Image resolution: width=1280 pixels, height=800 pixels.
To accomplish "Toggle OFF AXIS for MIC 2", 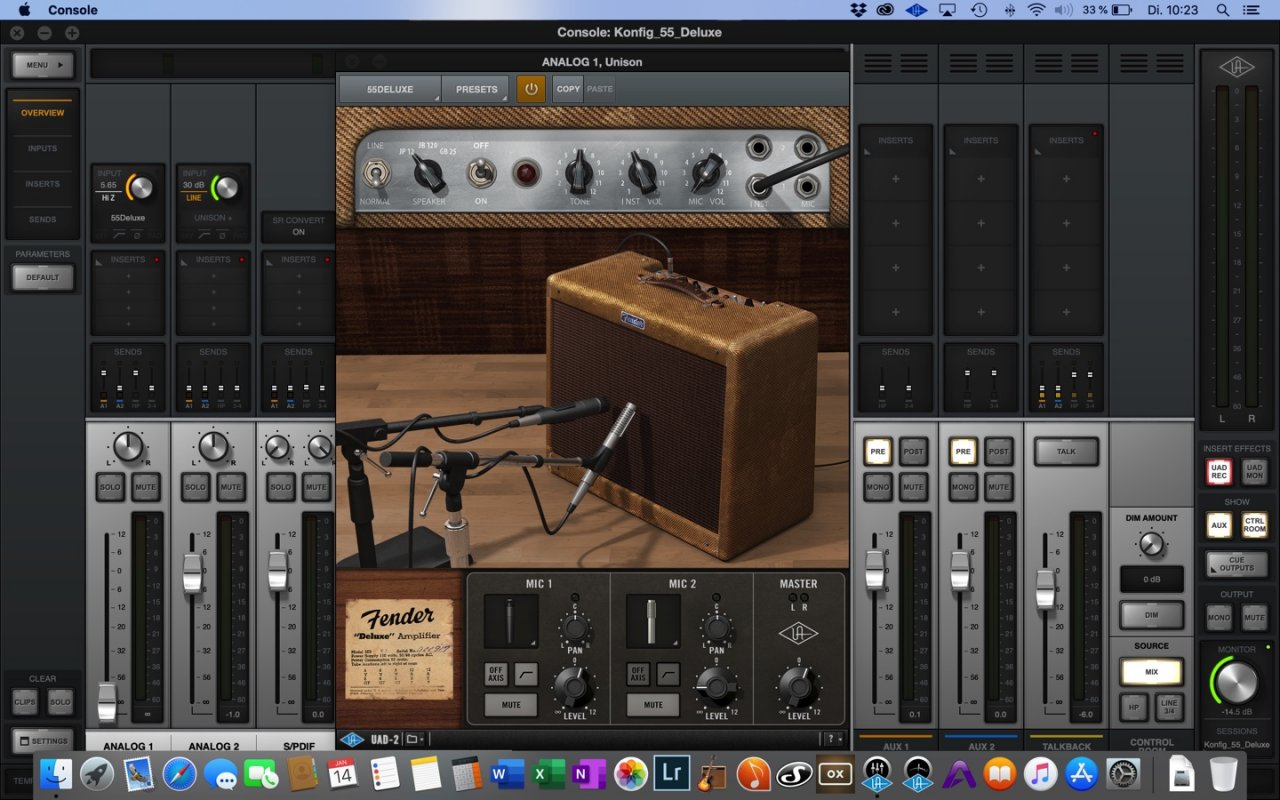I will (638, 672).
